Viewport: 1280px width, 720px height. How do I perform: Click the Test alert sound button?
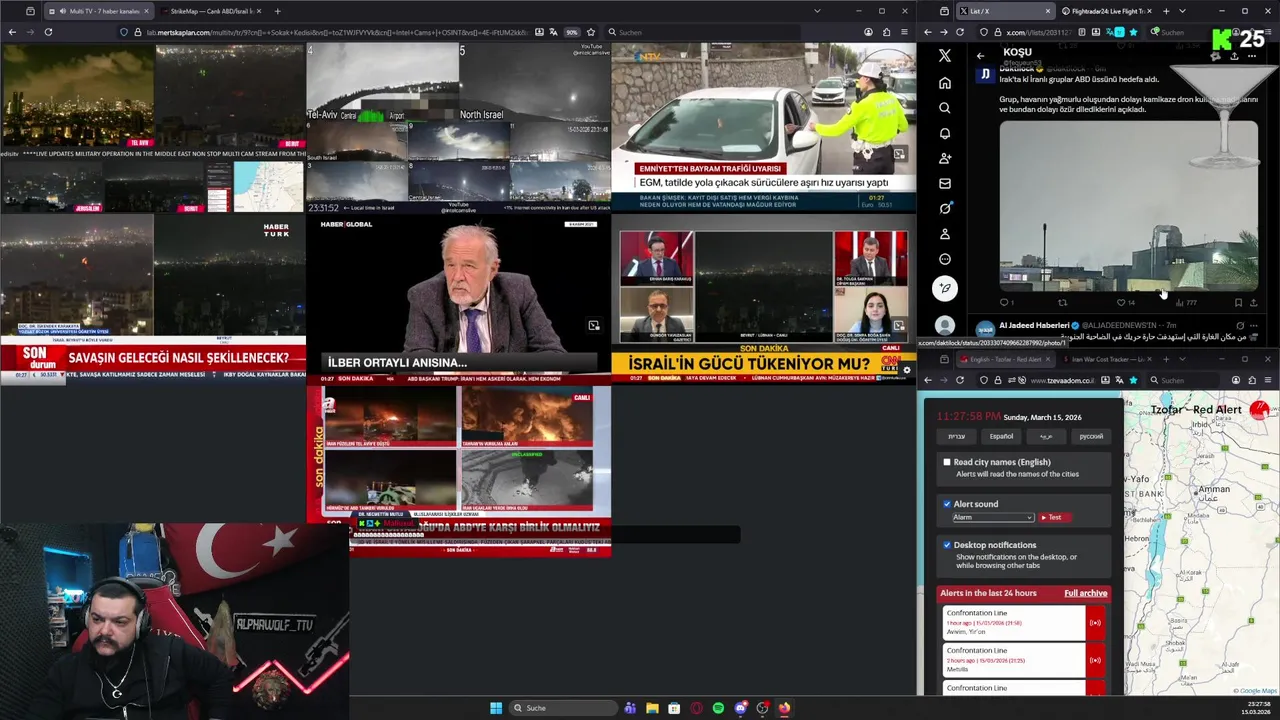[x=1055, y=517]
